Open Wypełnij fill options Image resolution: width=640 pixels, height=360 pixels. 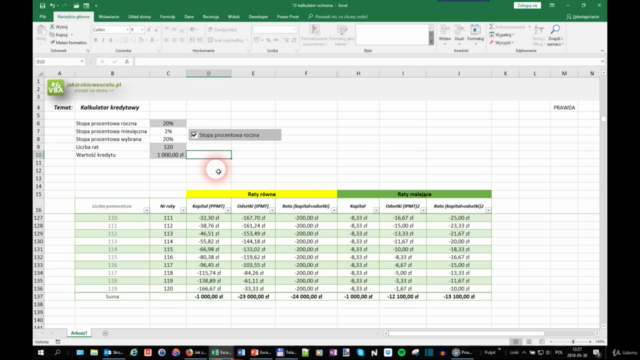coord(502,35)
